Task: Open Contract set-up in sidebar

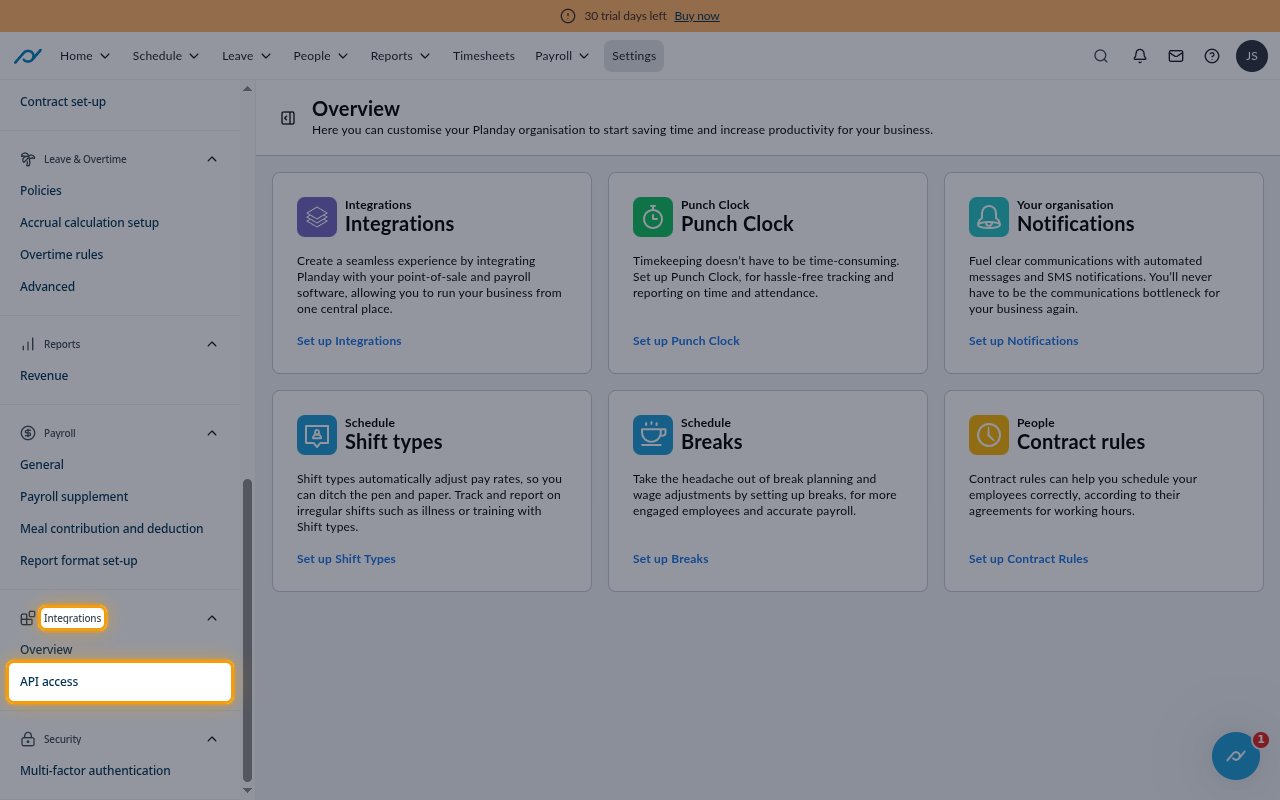Action: [x=63, y=101]
